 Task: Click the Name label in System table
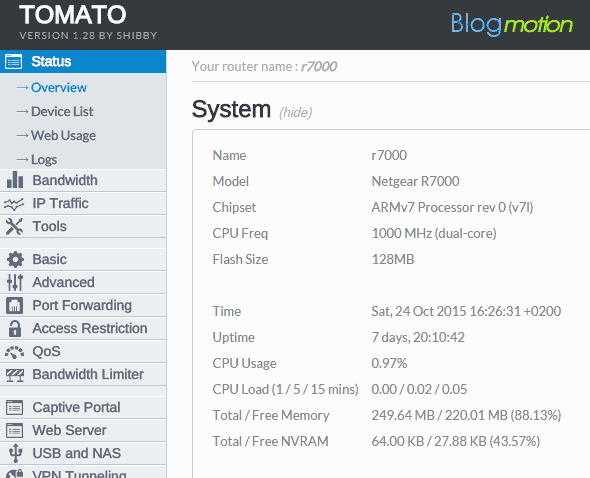(x=229, y=155)
